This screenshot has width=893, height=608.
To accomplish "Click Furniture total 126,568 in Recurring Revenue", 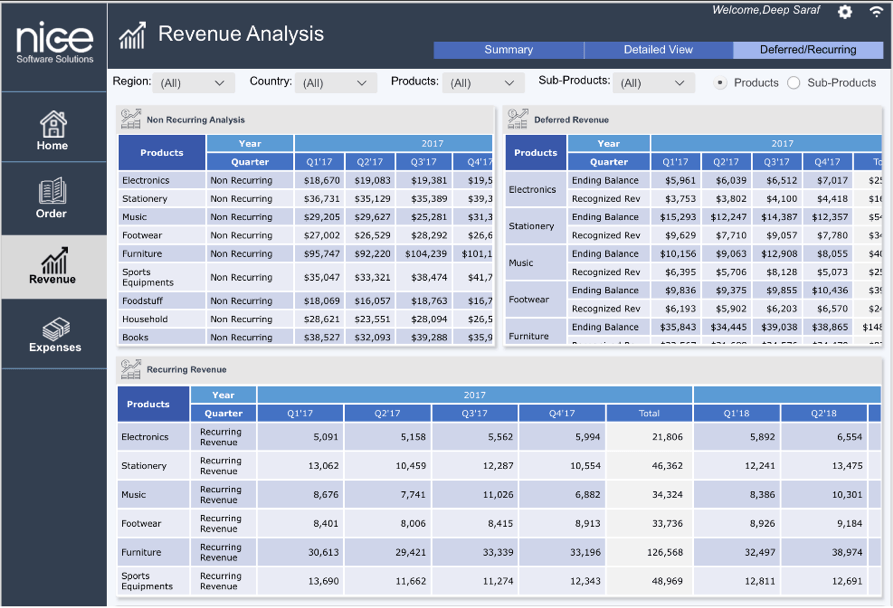I will pos(664,552).
